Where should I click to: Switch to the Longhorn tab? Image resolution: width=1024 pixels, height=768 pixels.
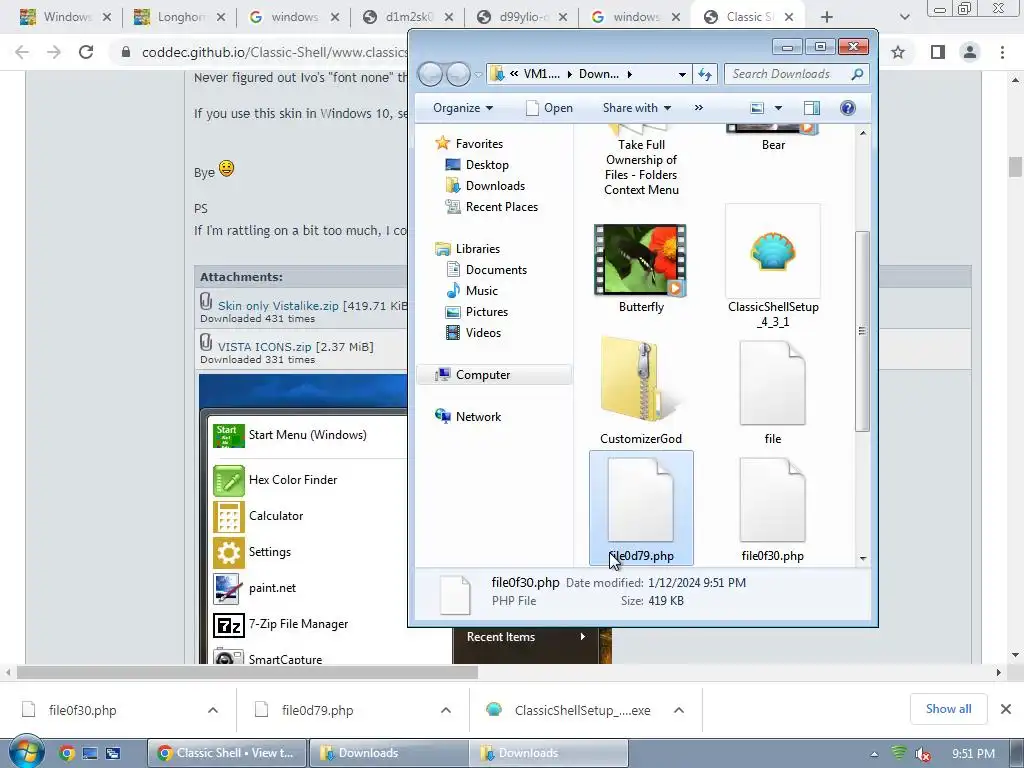tap(179, 17)
